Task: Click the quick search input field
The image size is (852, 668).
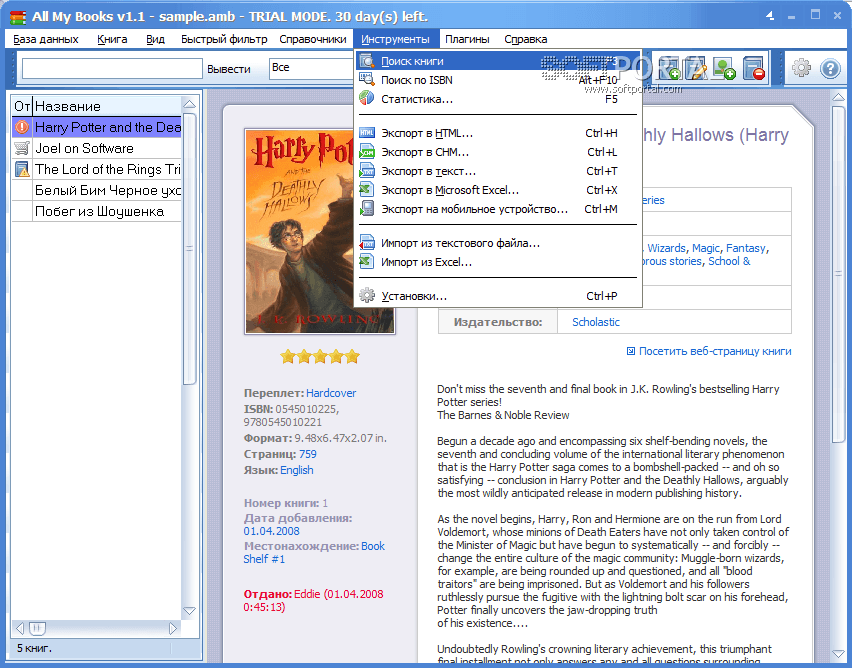Action: coord(112,68)
